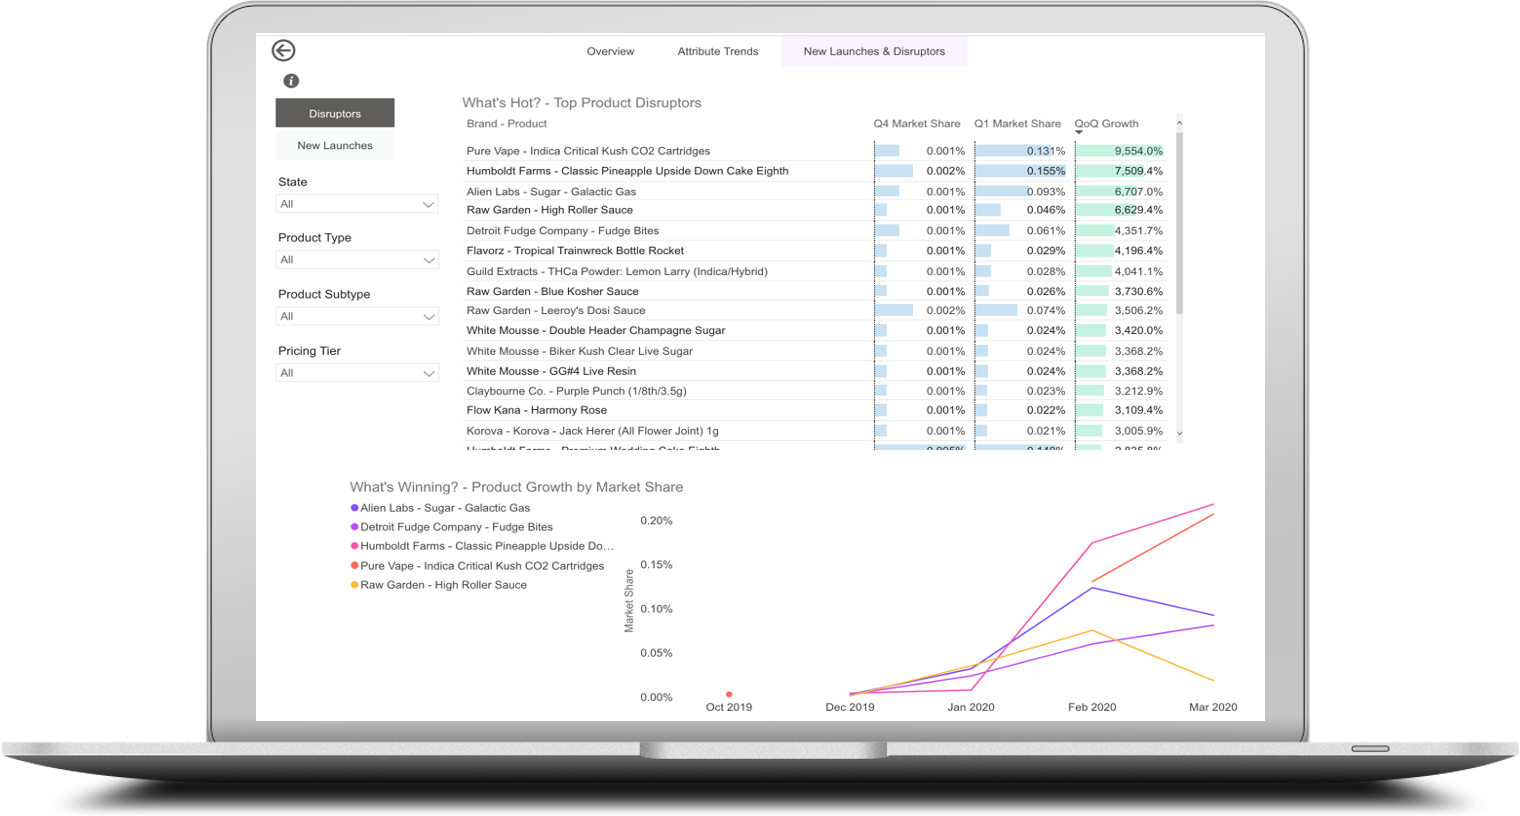Click Raw Garden legend color dot
The height and width of the screenshot is (816, 1520).
[354, 585]
